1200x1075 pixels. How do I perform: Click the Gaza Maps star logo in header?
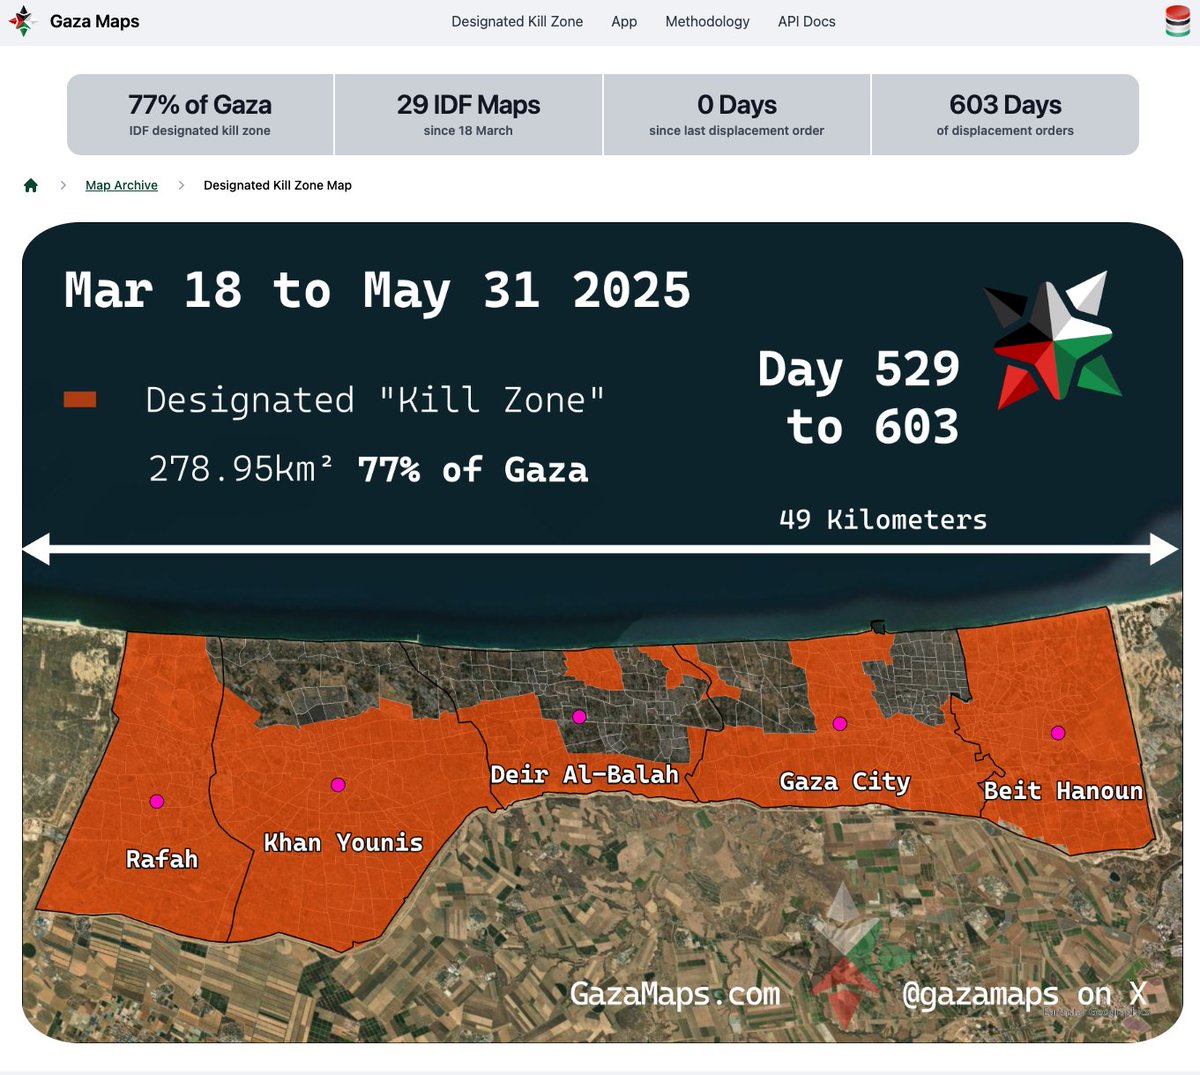click(x=23, y=21)
